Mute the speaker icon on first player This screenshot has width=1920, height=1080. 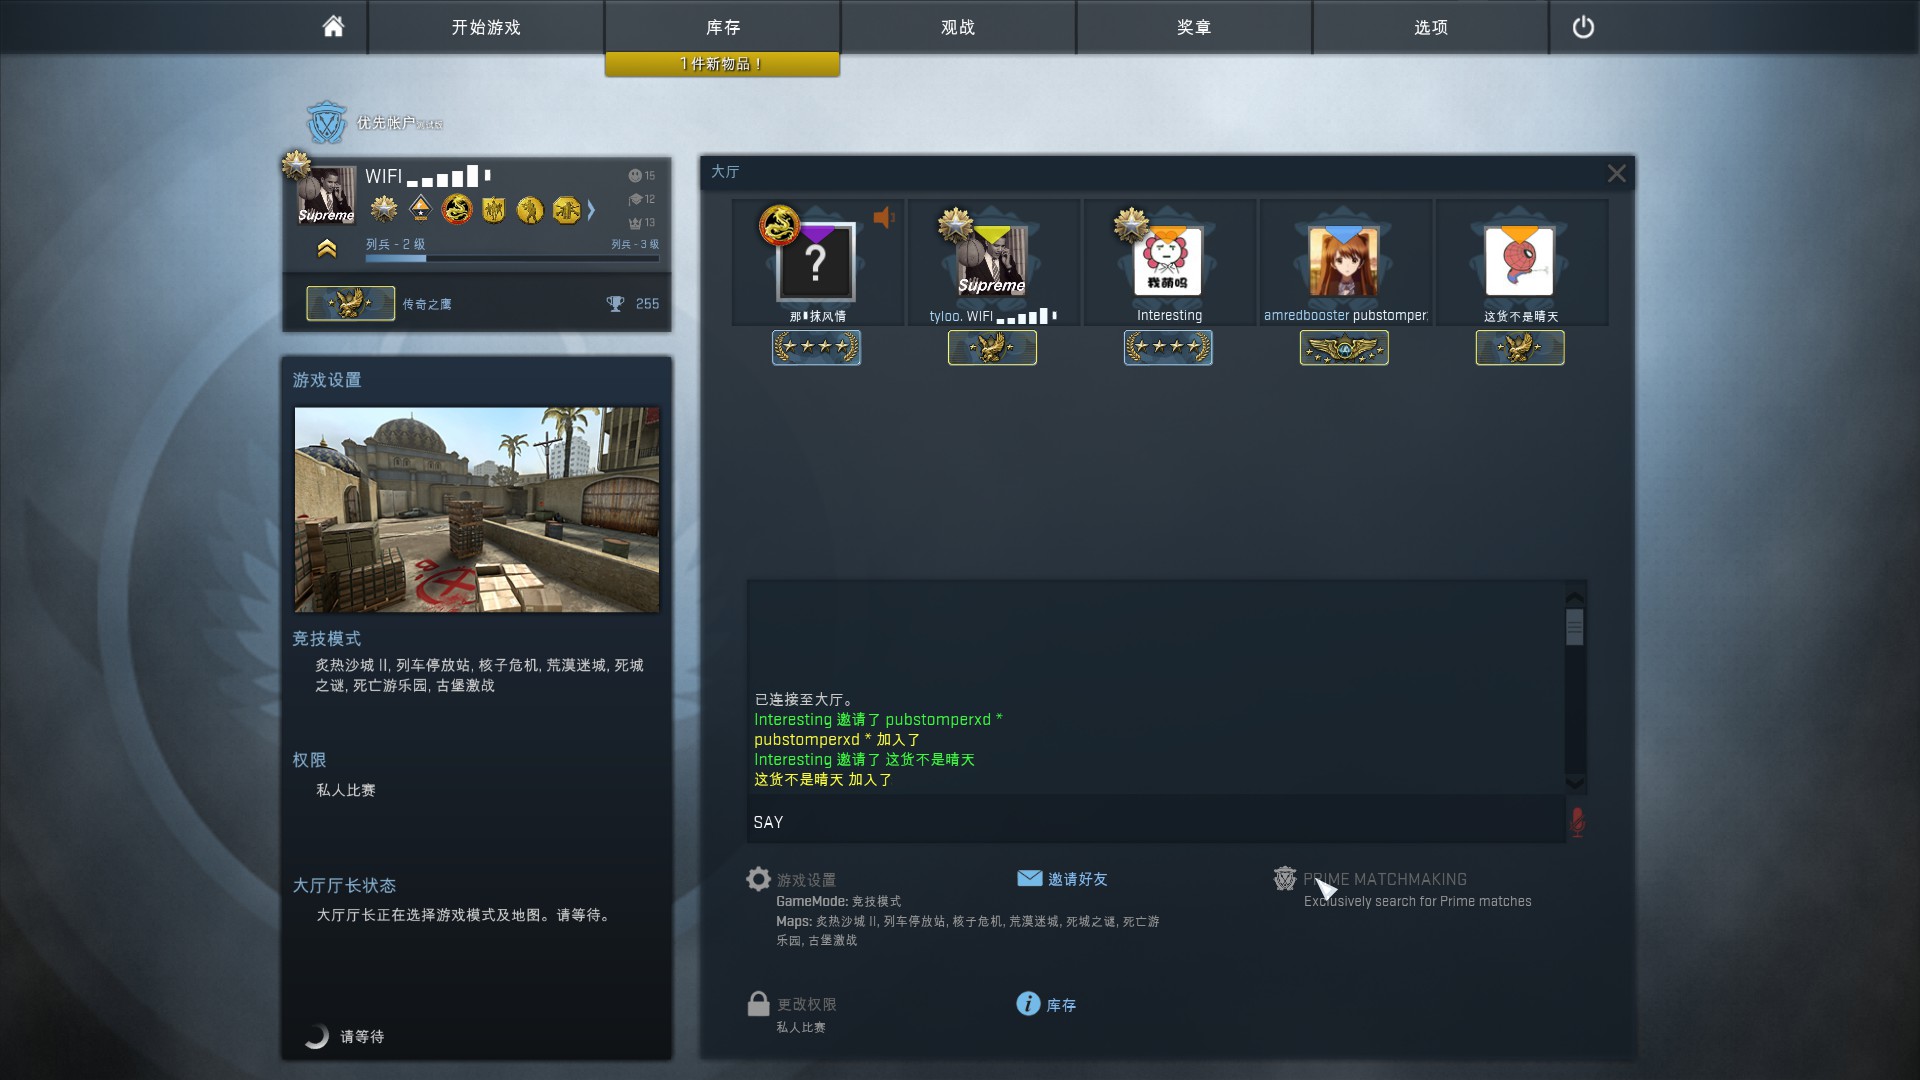coord(884,217)
